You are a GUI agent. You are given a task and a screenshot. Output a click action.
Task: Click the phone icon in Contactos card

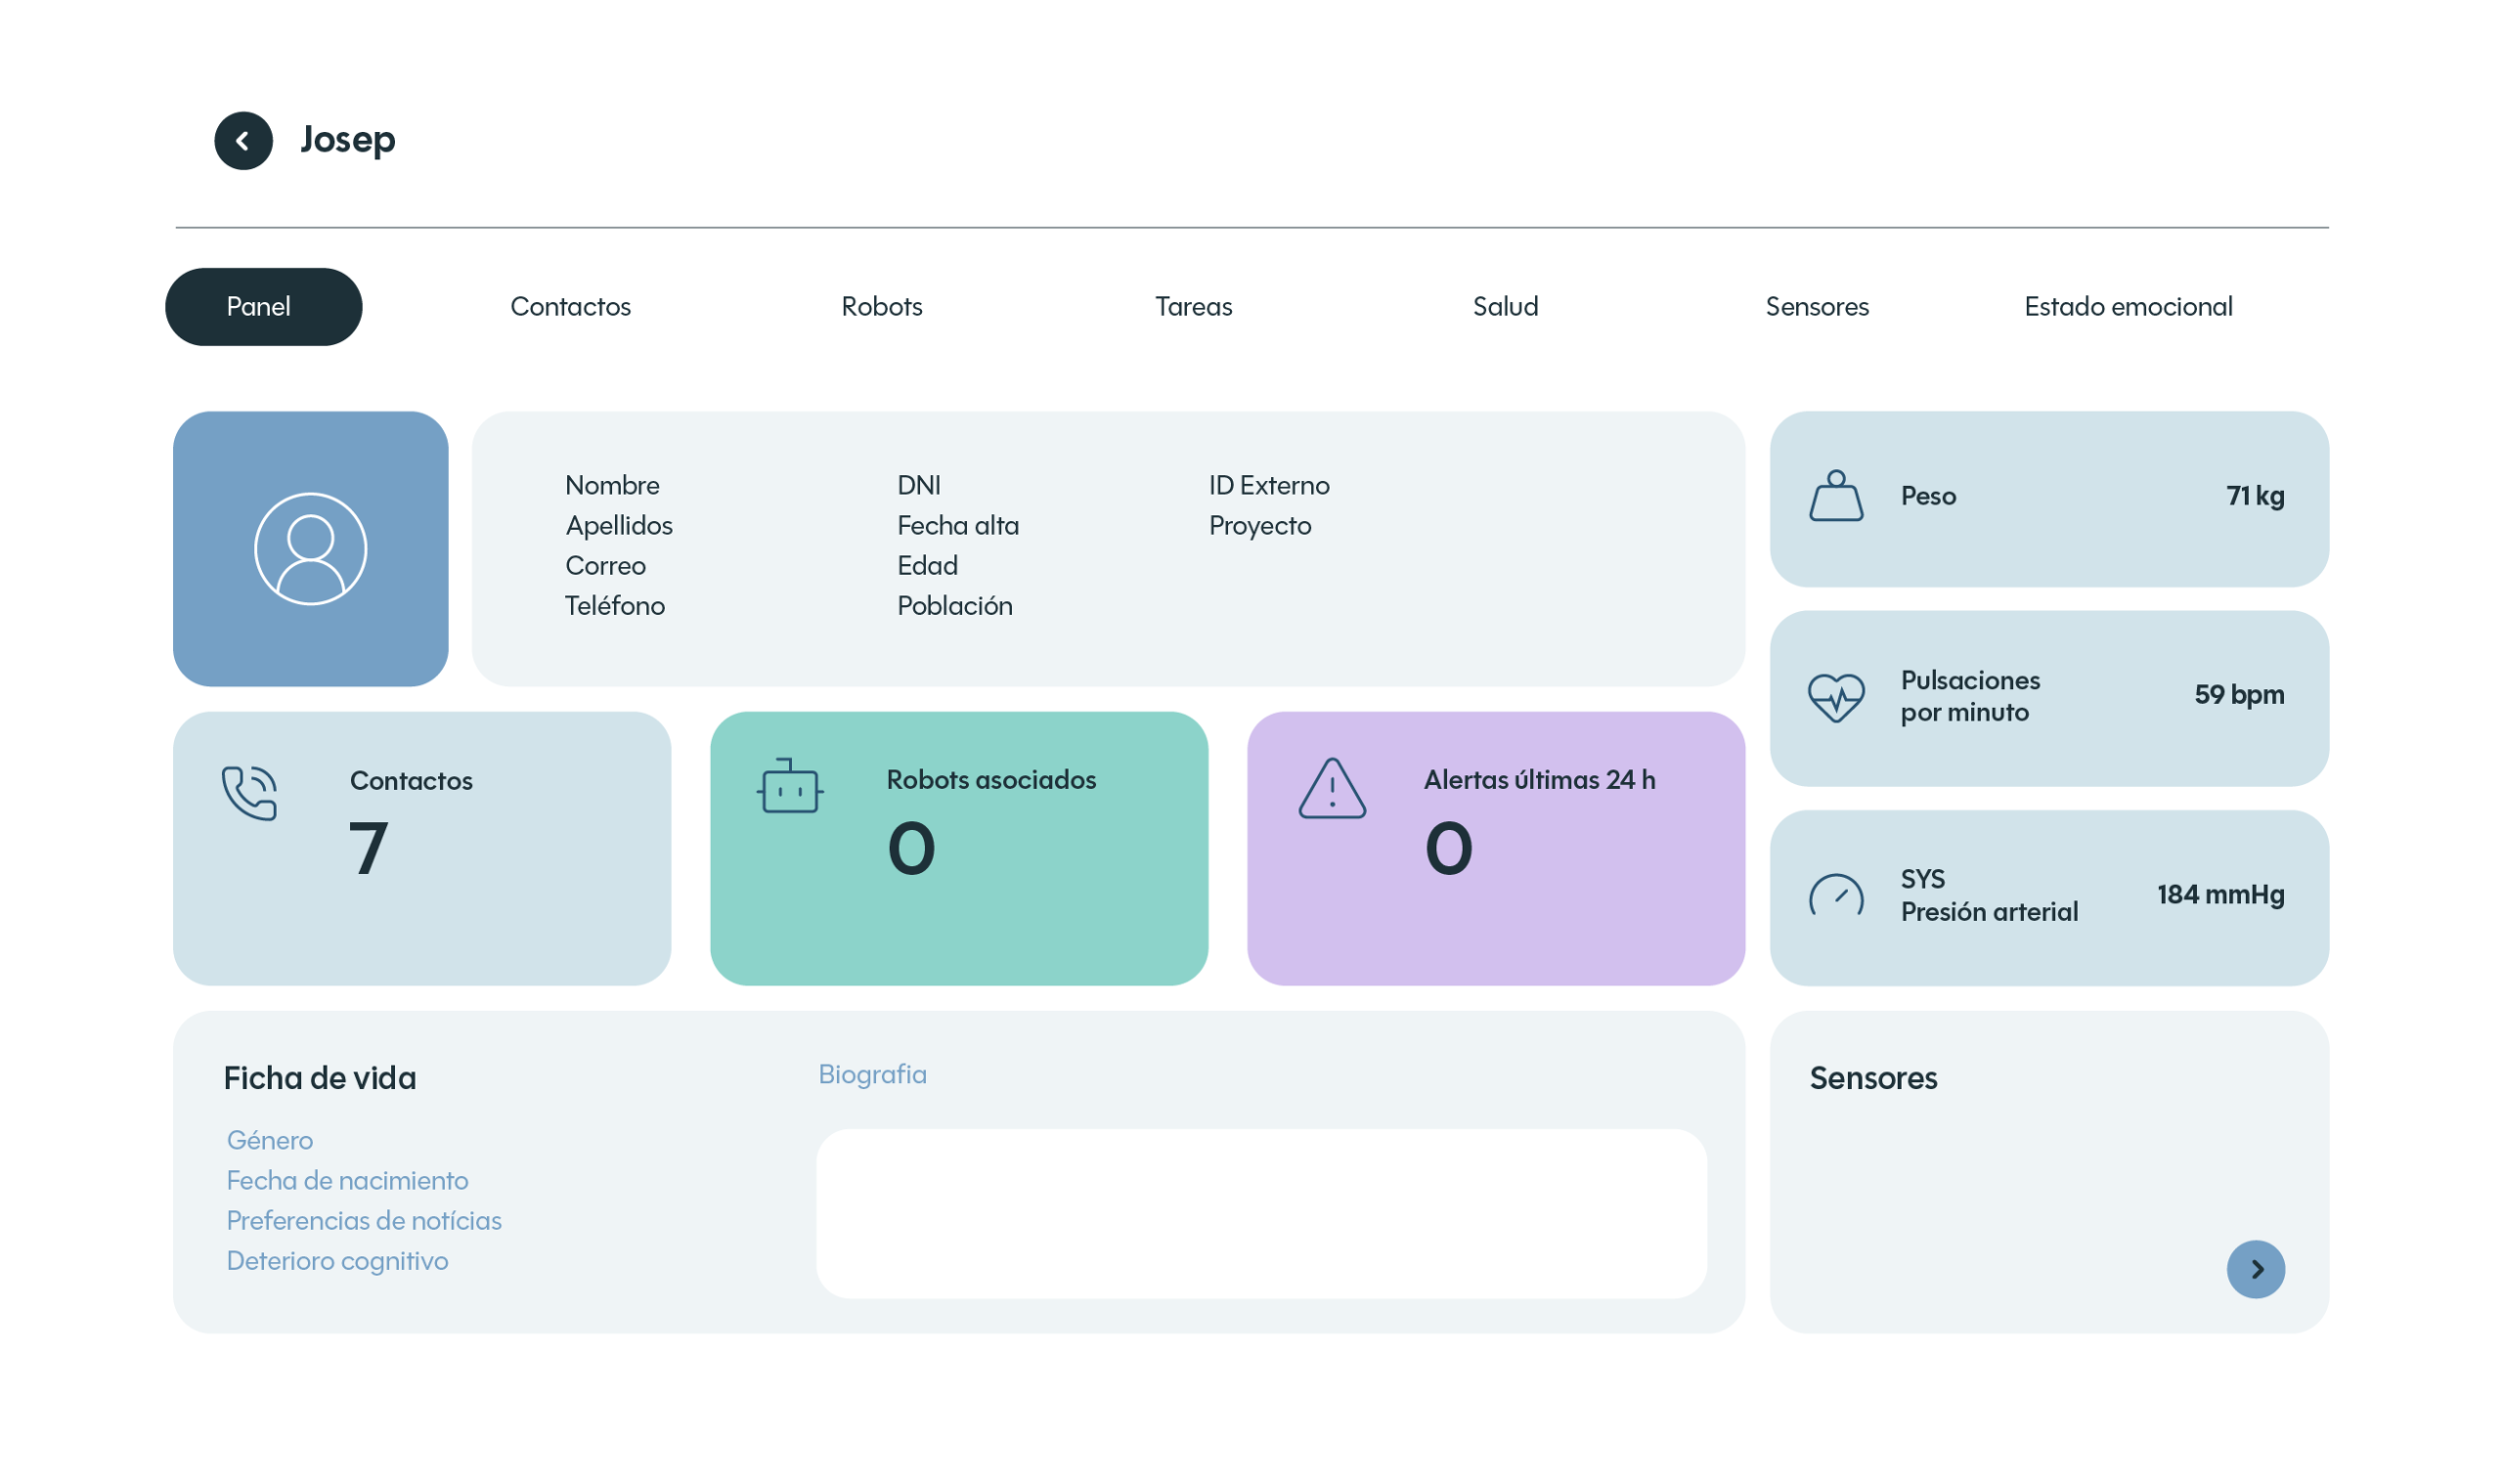[x=249, y=793]
